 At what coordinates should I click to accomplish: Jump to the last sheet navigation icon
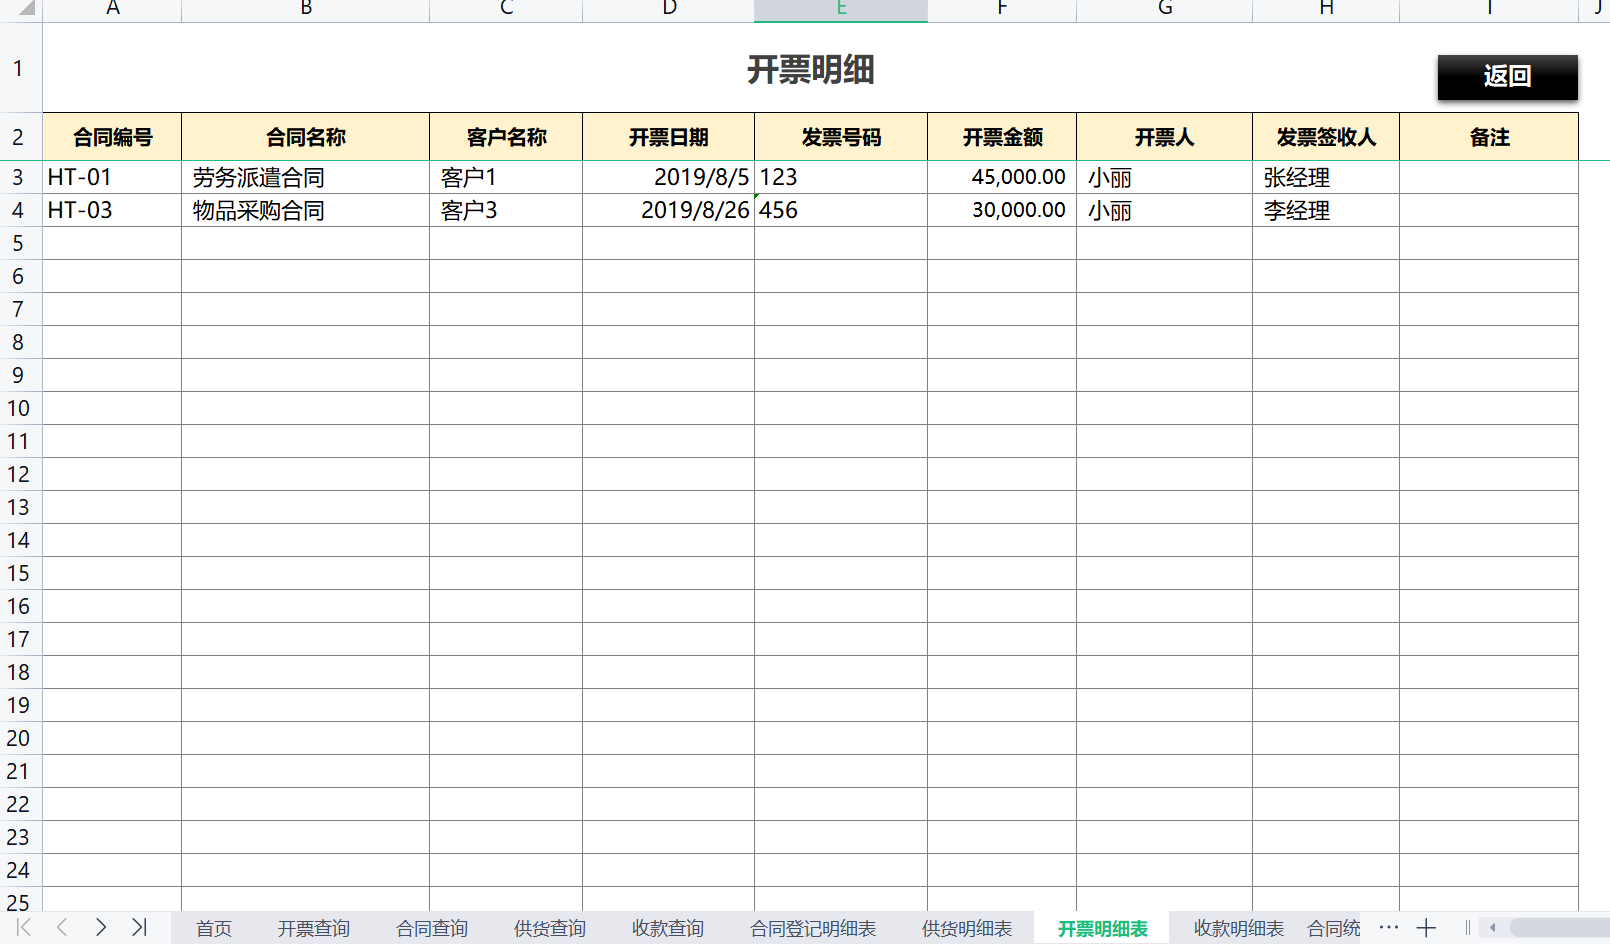pyautogui.click(x=139, y=928)
